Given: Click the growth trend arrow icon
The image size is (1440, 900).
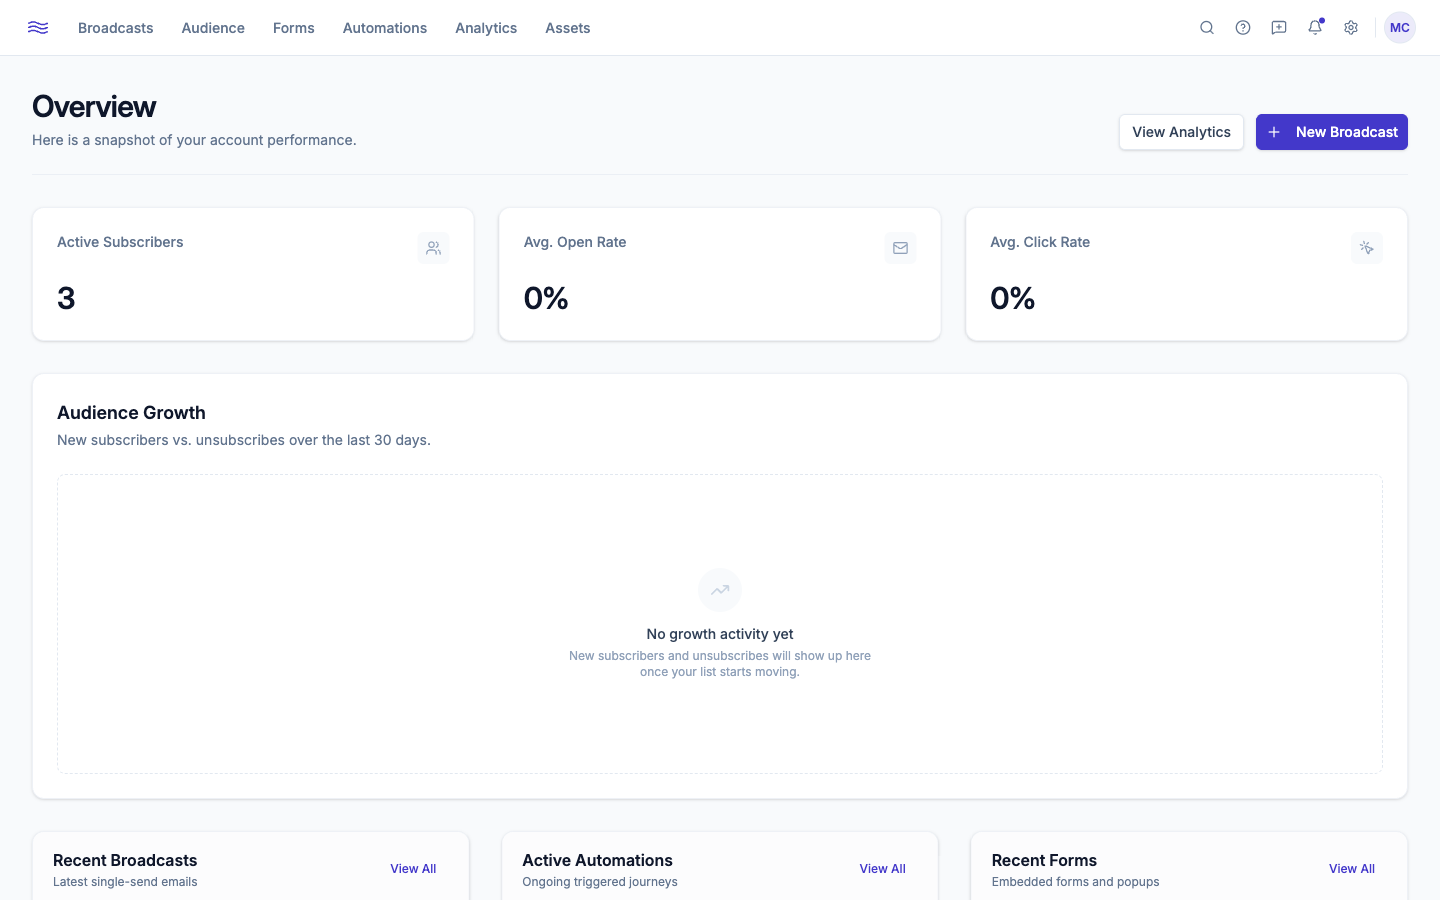Looking at the screenshot, I should click(720, 590).
